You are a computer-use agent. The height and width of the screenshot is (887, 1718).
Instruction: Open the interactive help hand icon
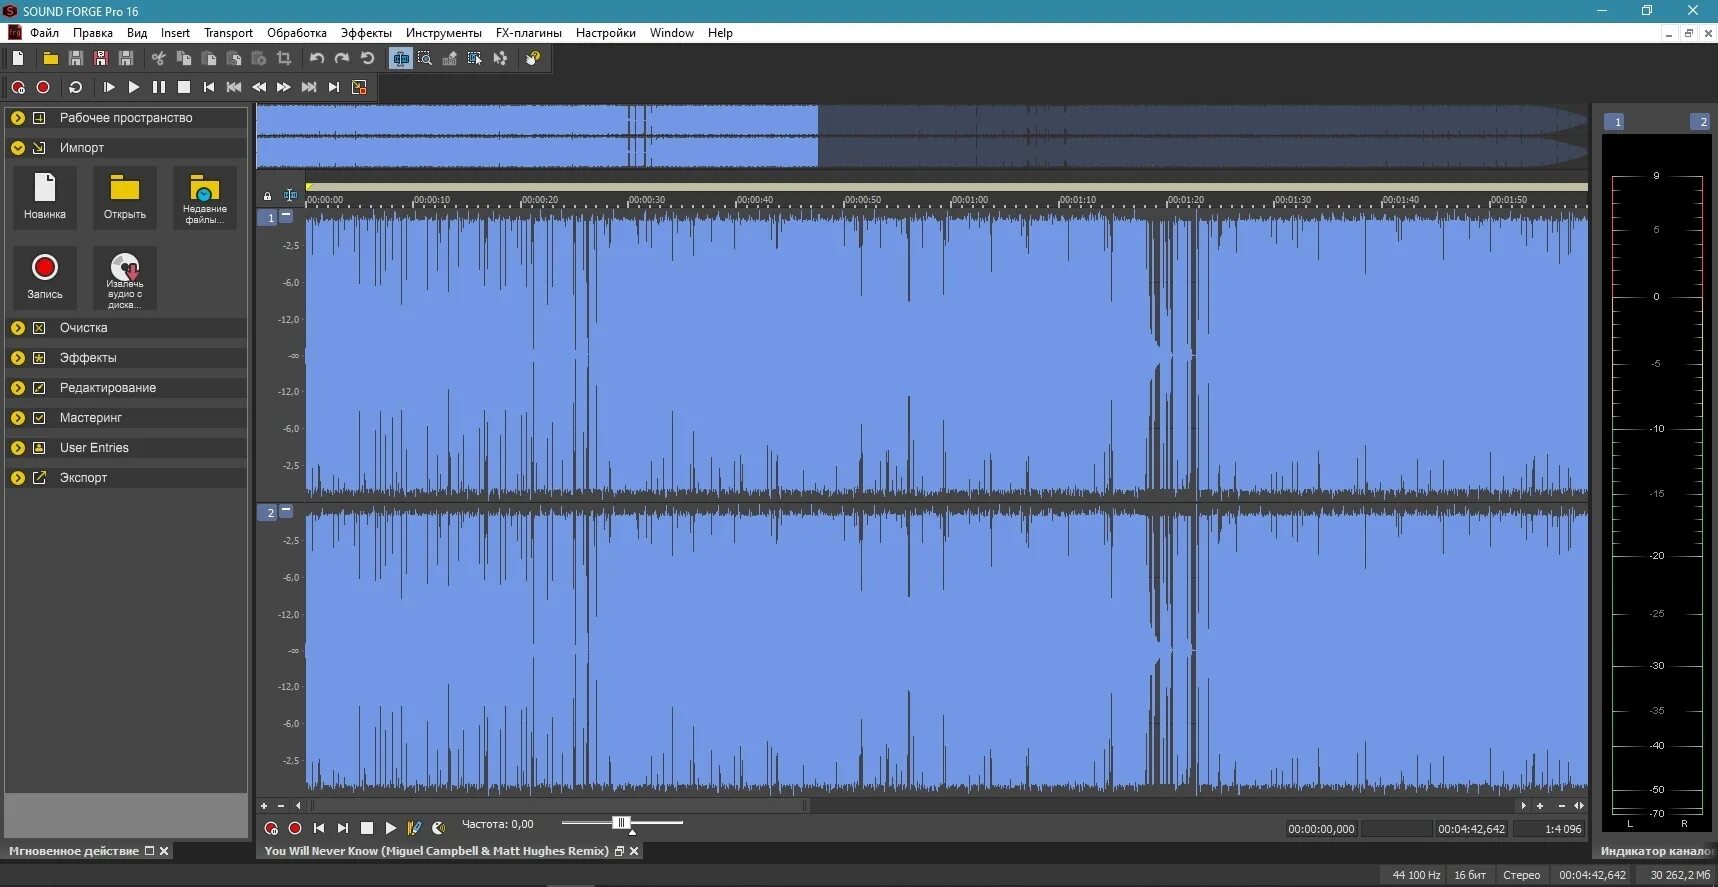(x=533, y=58)
